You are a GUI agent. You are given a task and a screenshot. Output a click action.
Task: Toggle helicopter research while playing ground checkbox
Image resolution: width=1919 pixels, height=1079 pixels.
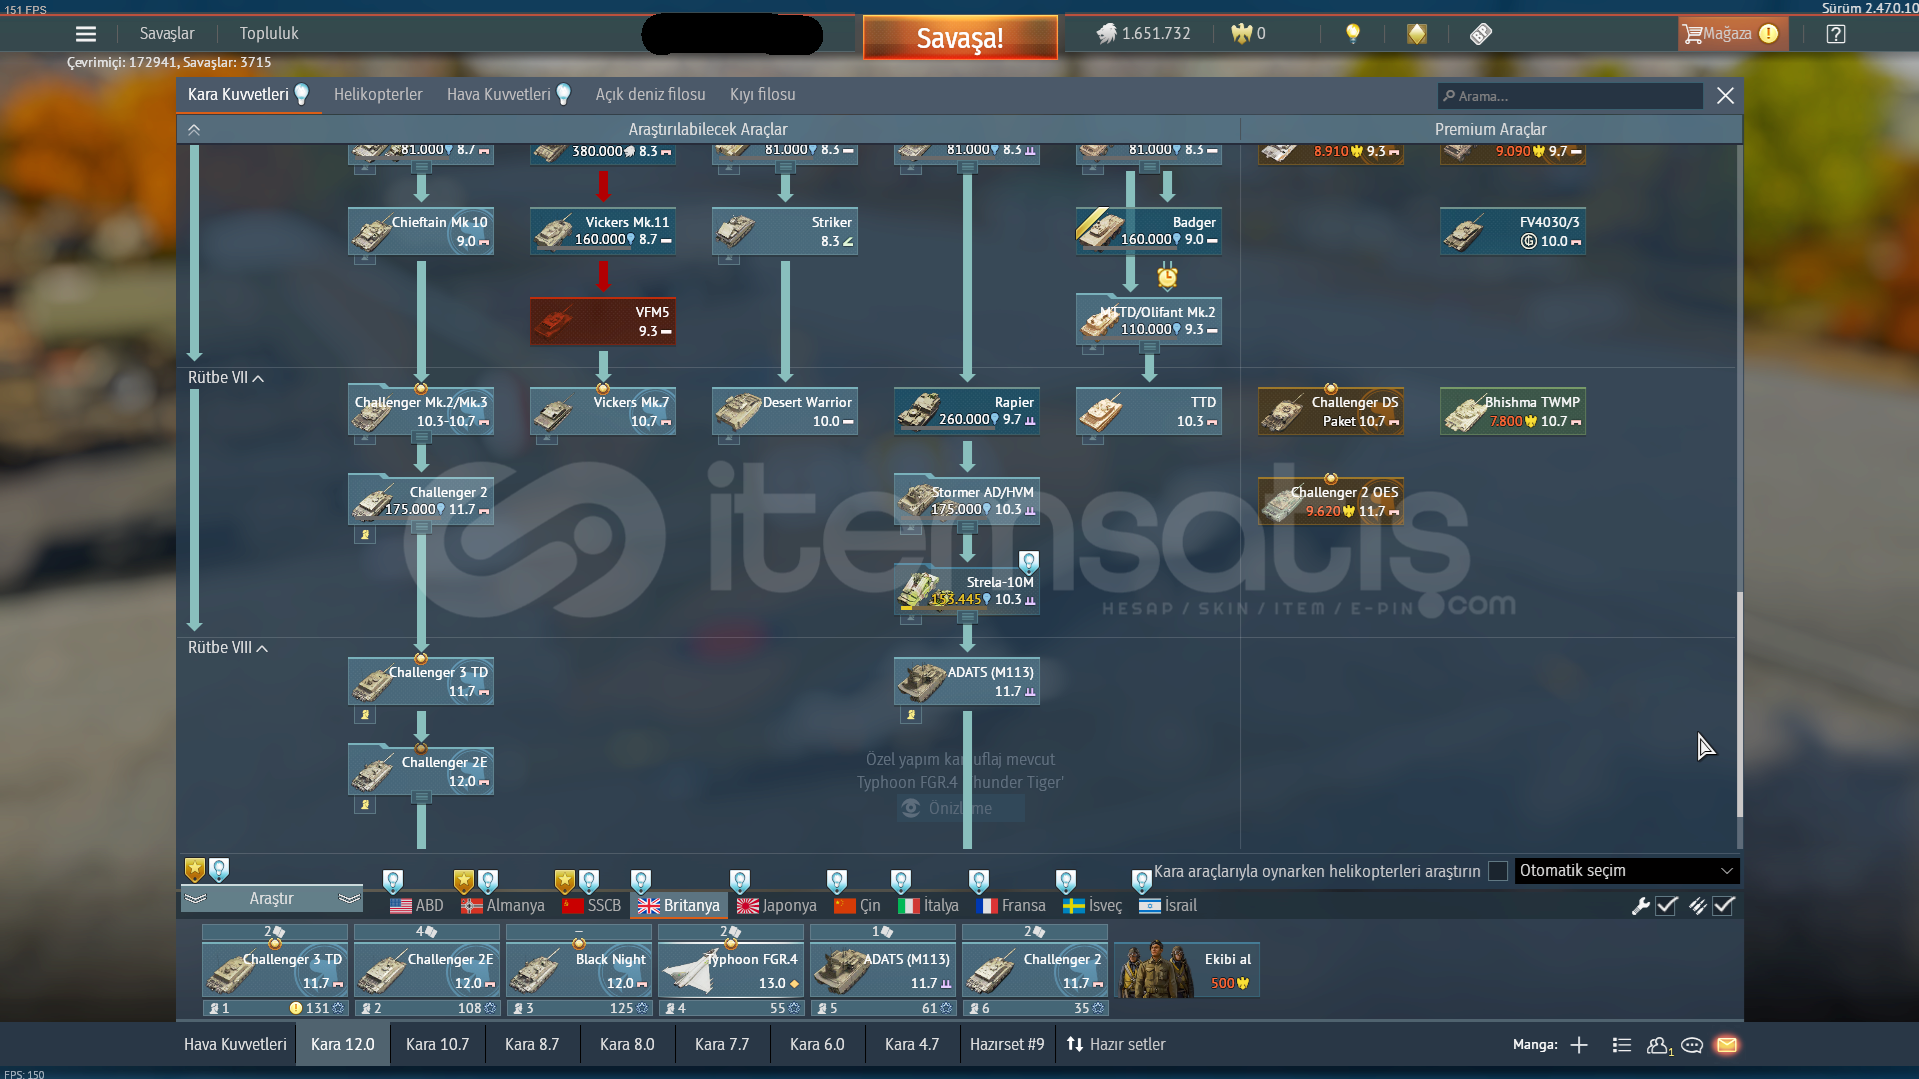click(x=1498, y=871)
